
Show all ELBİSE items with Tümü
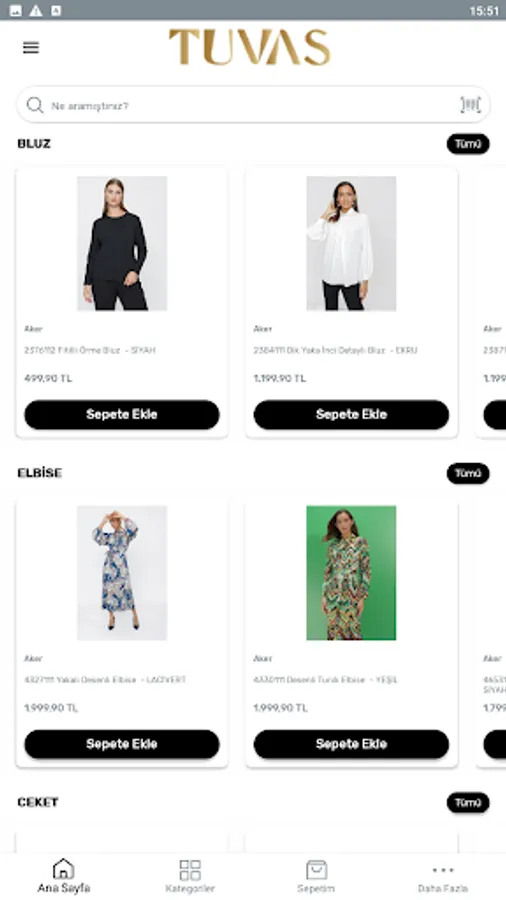468,474
